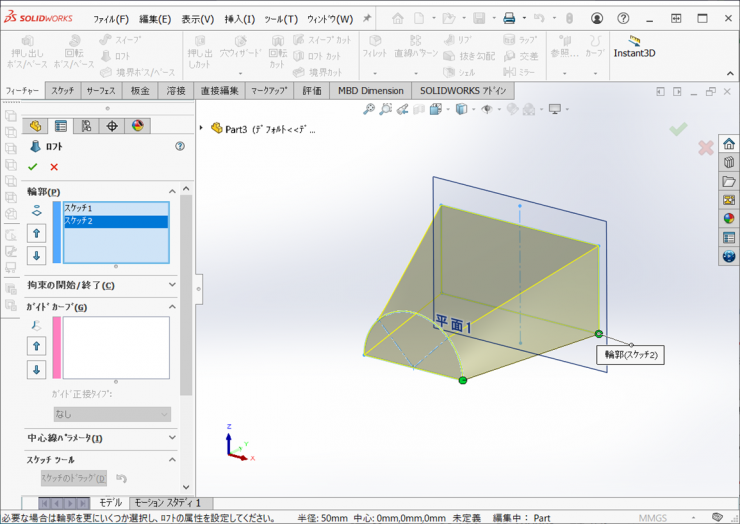Click the 輪郭(スケッチ2) callout label
This screenshot has height=524, width=740.
[631, 355]
